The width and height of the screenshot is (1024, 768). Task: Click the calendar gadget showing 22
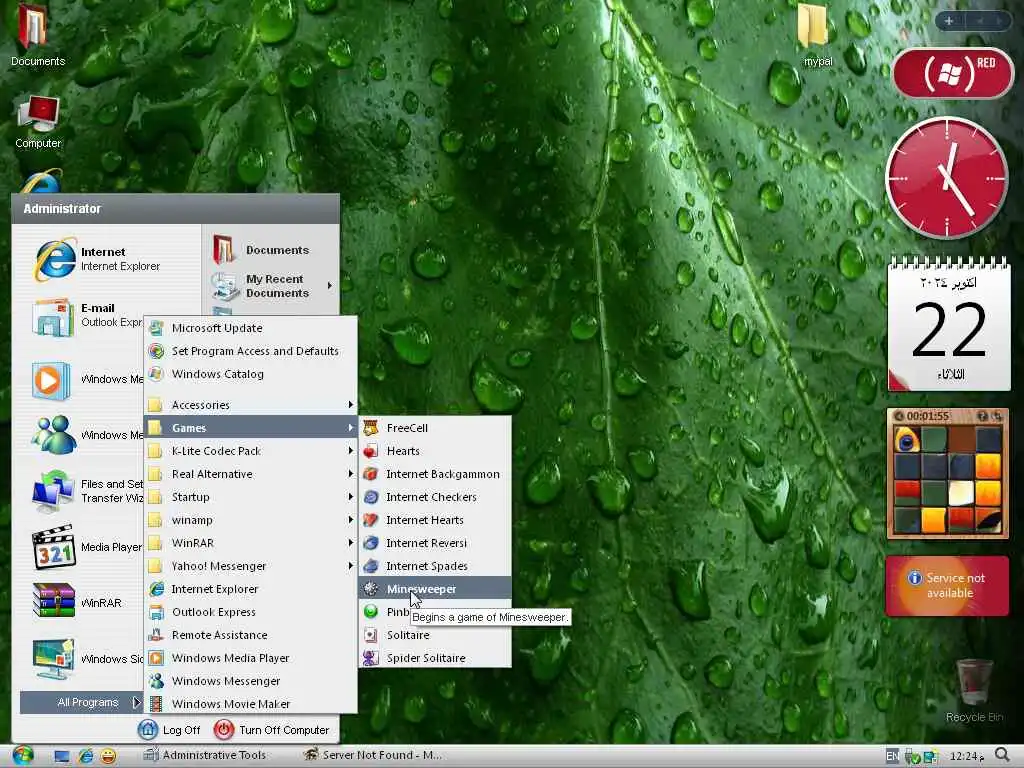pyautogui.click(x=949, y=325)
